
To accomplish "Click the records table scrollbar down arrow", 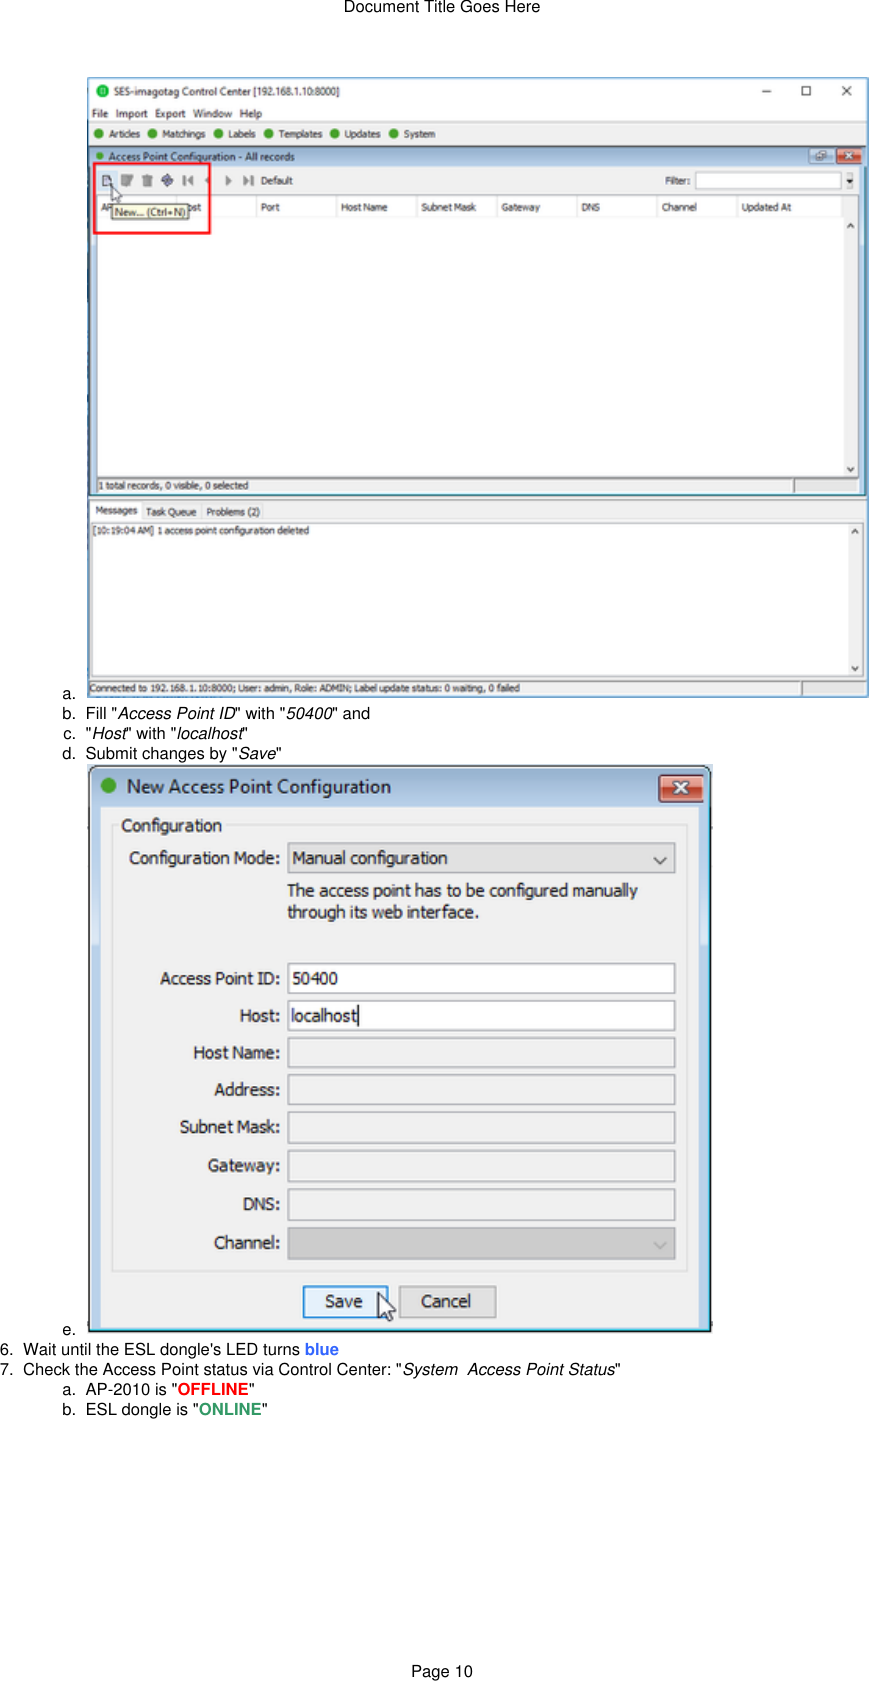I will (x=851, y=468).
